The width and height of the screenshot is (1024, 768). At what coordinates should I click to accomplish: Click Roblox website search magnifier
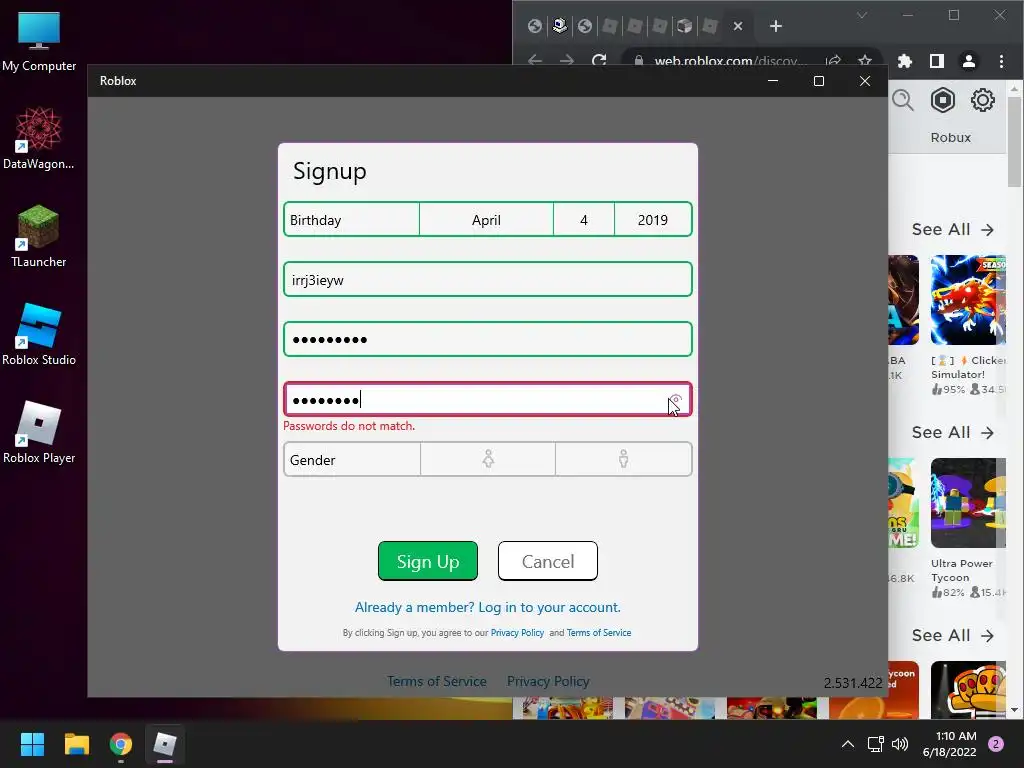tap(903, 101)
